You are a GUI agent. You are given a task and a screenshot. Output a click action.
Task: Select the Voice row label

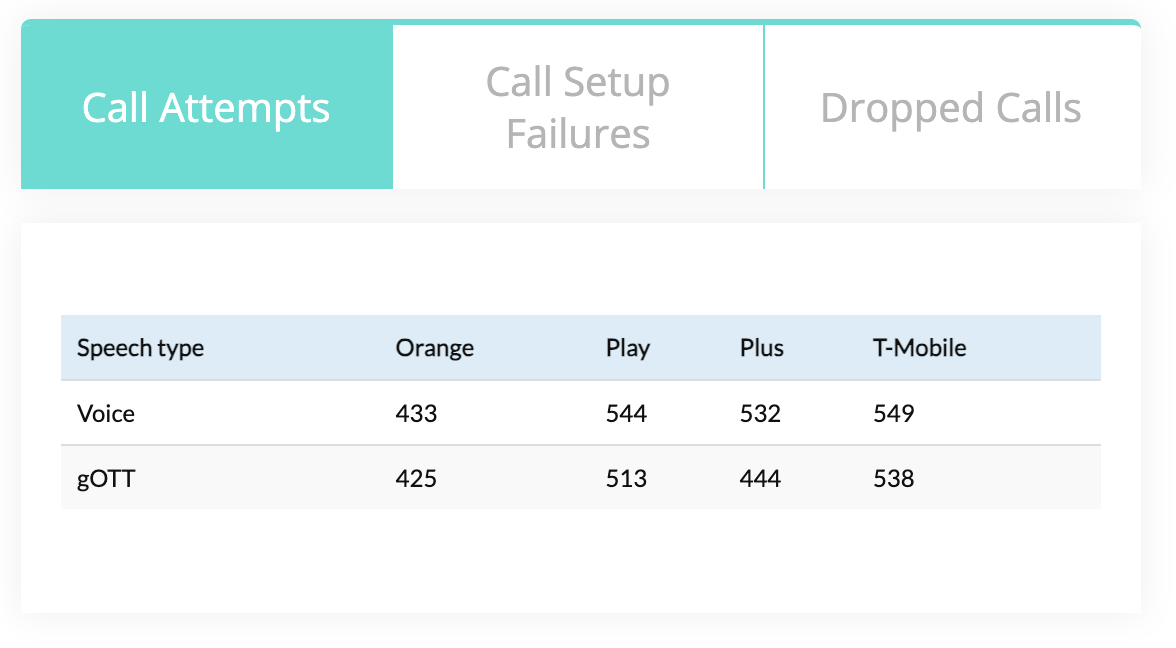click(106, 413)
